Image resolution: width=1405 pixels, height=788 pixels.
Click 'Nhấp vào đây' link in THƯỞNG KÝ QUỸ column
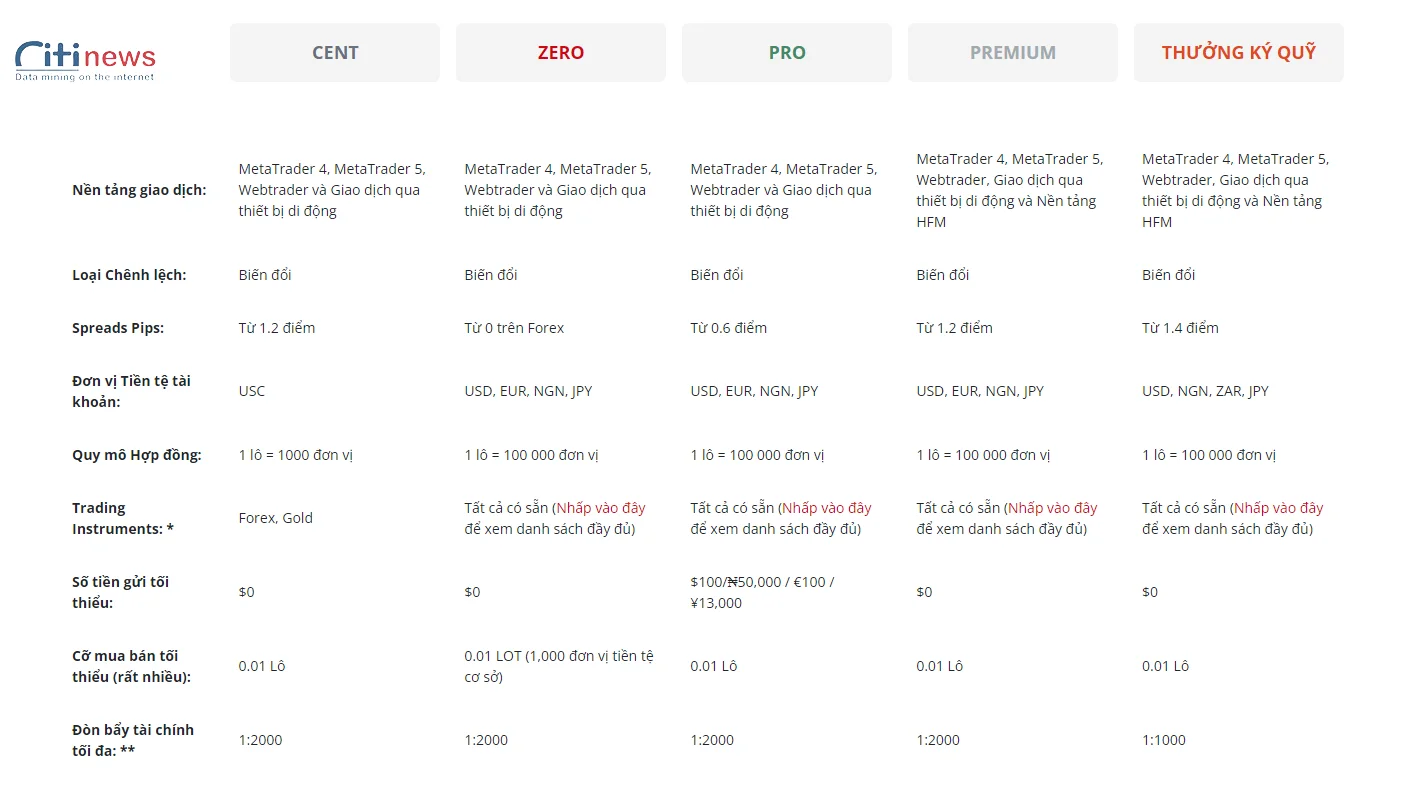(x=1279, y=508)
